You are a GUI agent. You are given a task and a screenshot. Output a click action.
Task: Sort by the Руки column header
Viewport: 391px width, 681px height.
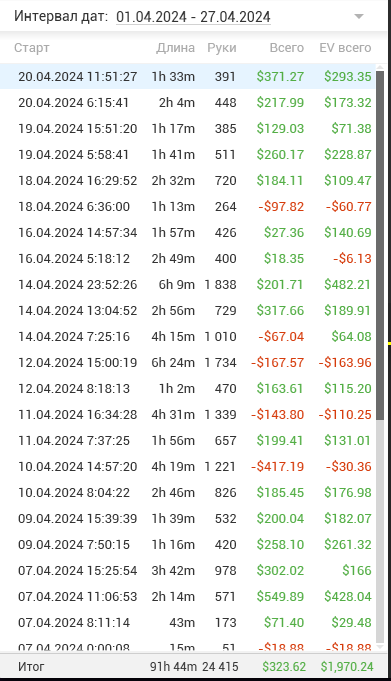point(222,48)
